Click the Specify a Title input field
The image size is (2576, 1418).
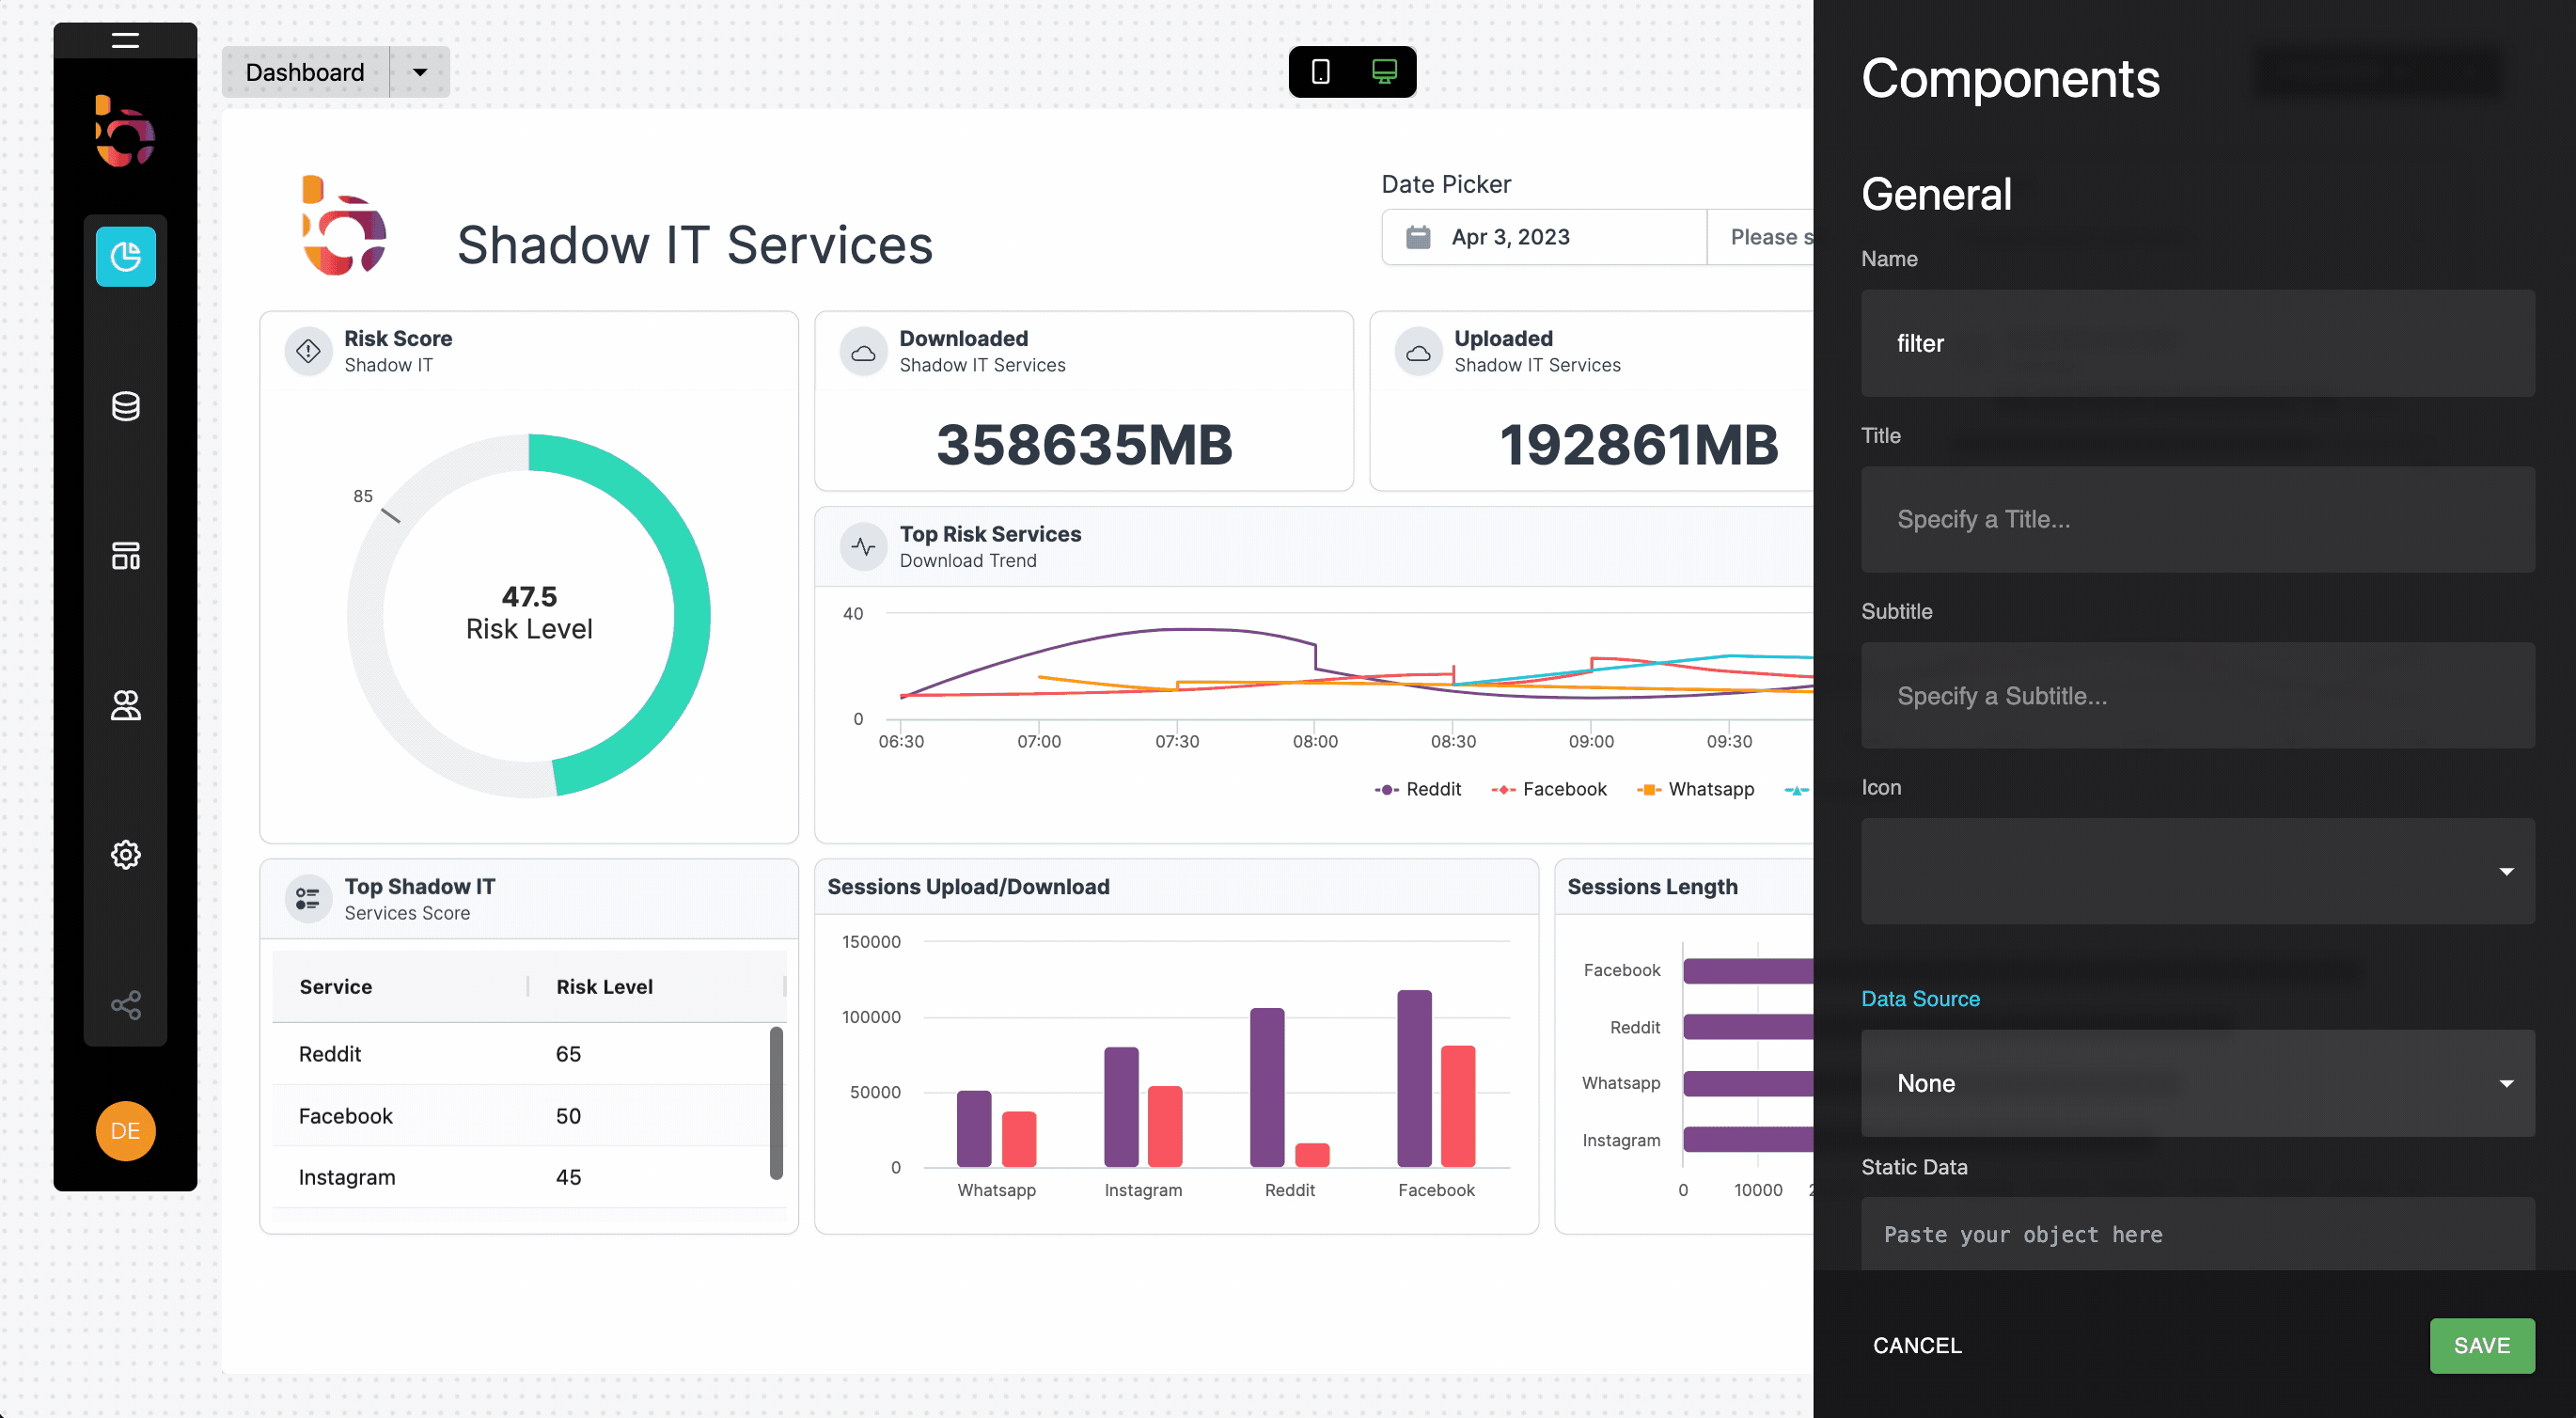[x=2197, y=519]
